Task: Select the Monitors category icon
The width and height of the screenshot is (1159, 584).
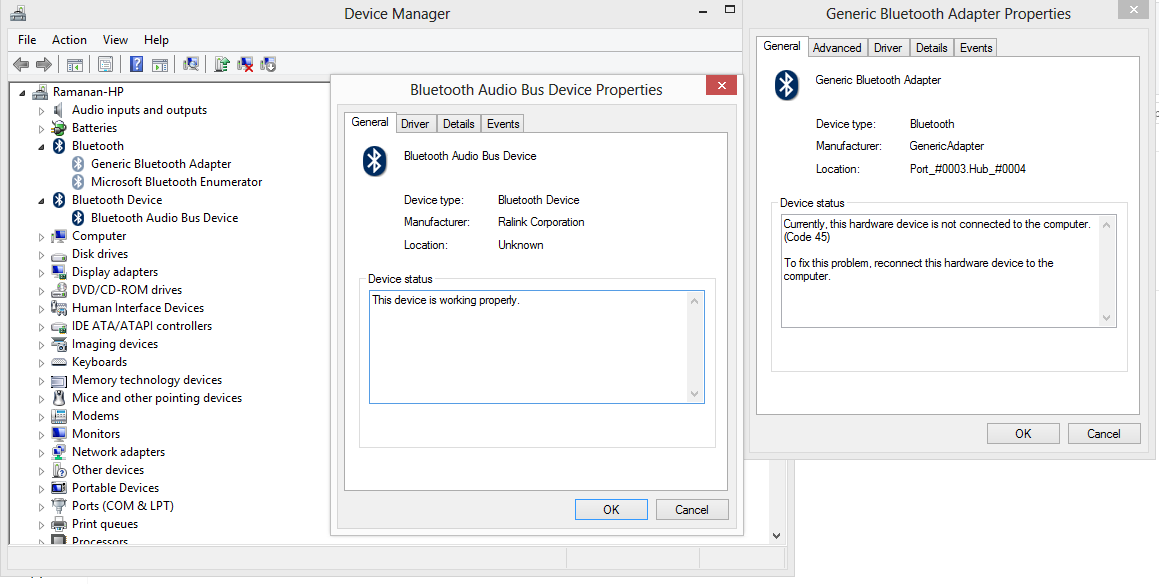Action: coord(59,434)
